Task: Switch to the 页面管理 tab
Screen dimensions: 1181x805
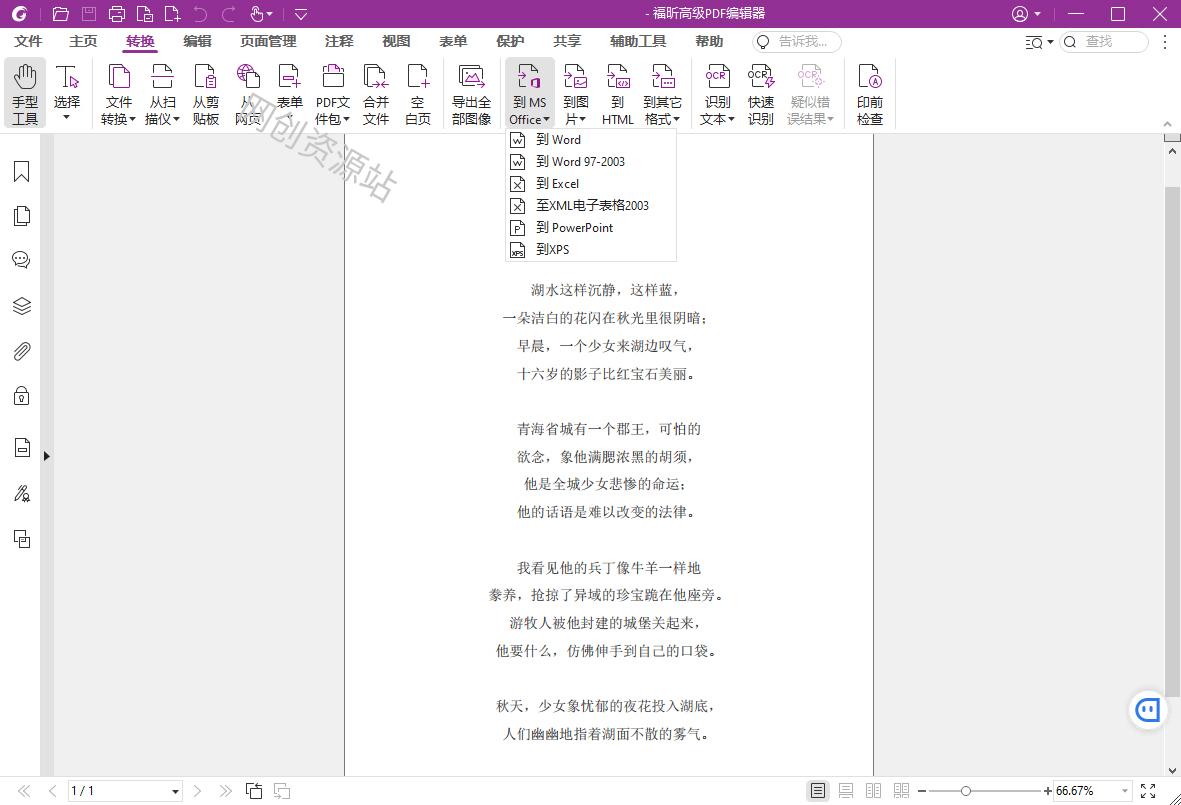Action: 268,41
